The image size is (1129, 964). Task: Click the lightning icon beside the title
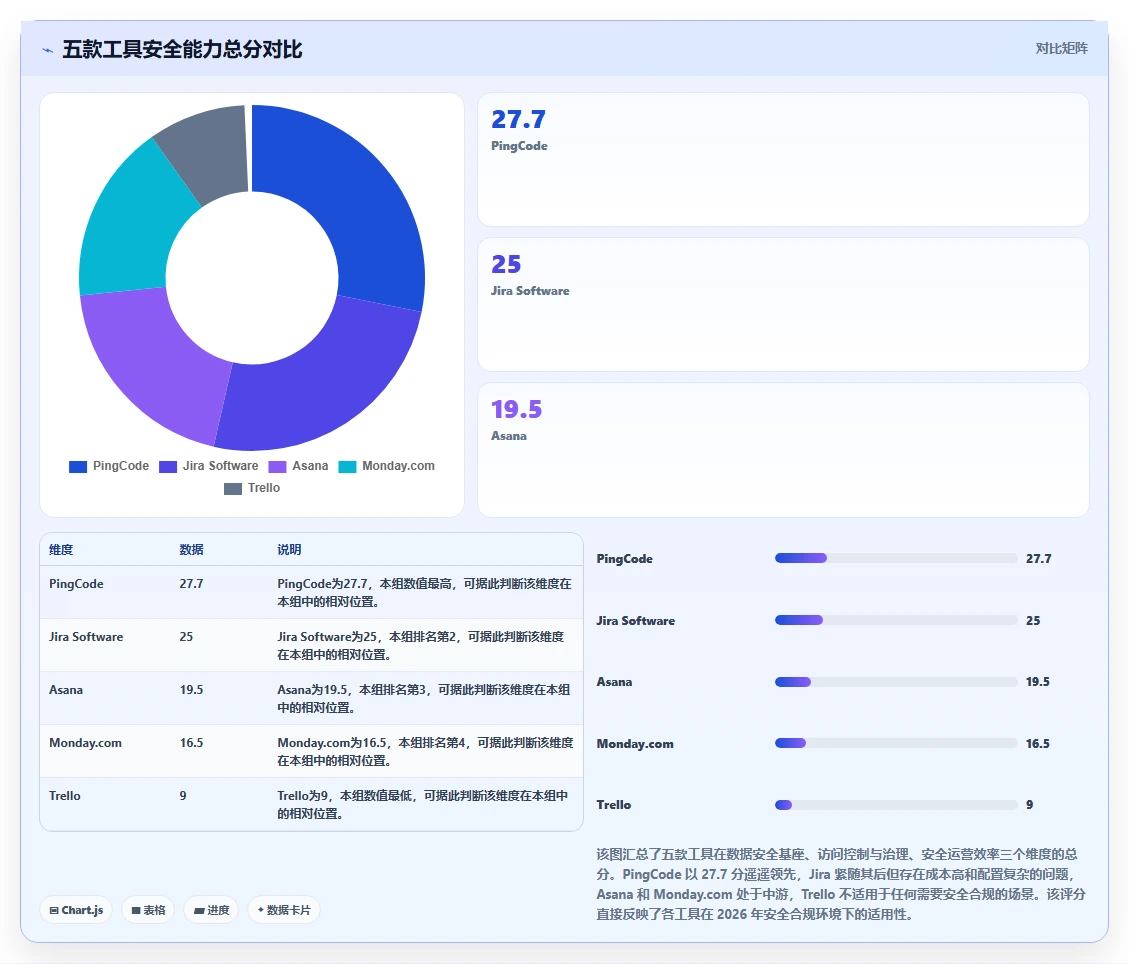click(48, 50)
